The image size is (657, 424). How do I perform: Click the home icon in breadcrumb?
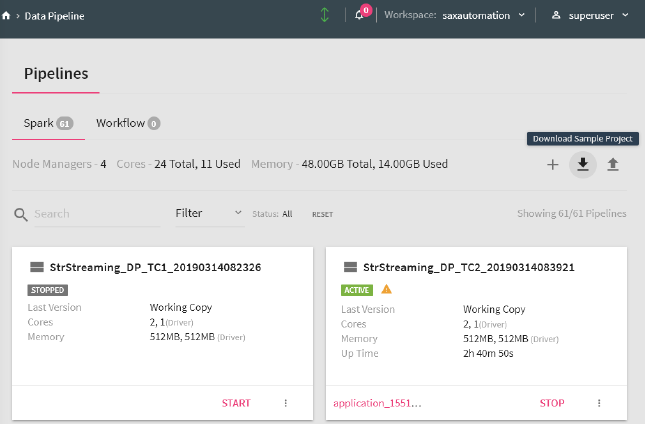point(8,15)
